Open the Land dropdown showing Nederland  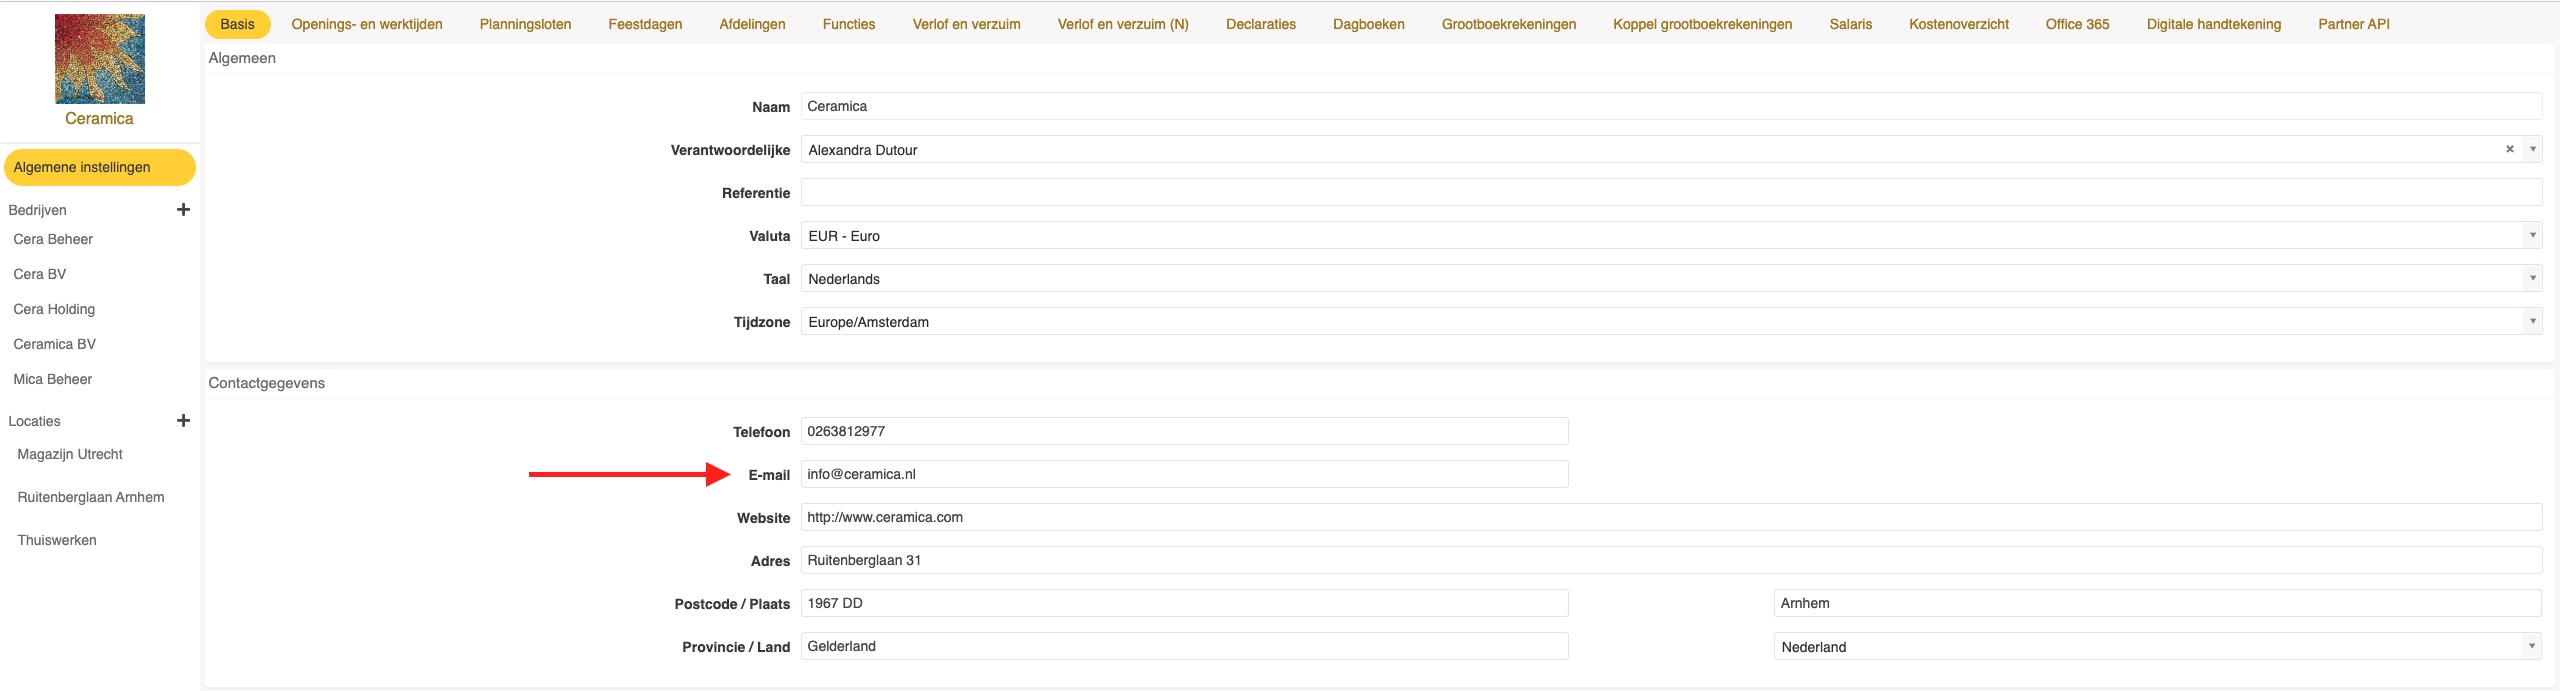[x=2157, y=647]
